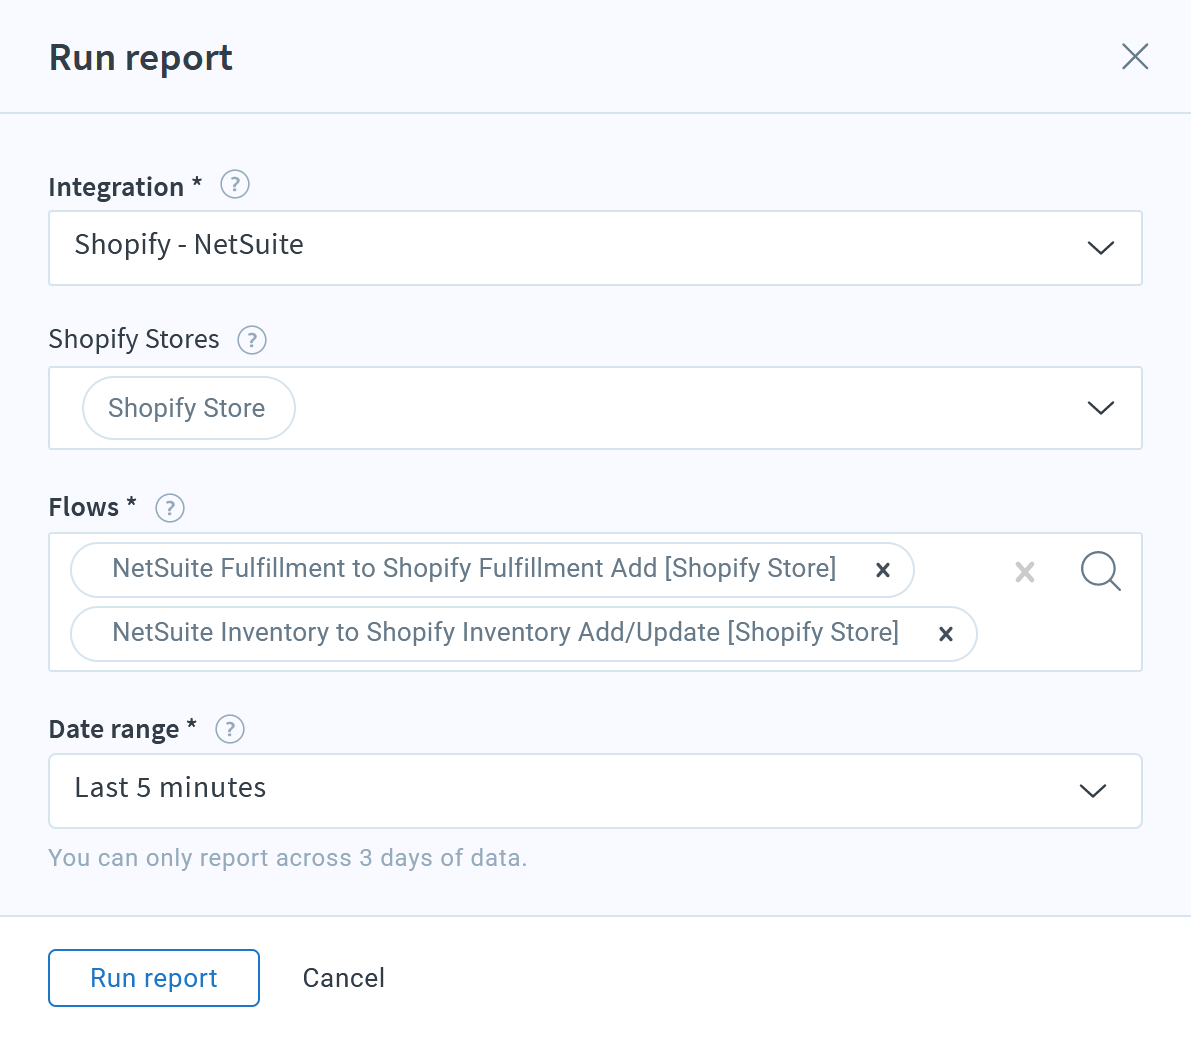1191x1039 pixels.
Task: Open the Date range dropdown
Action: point(1092,791)
